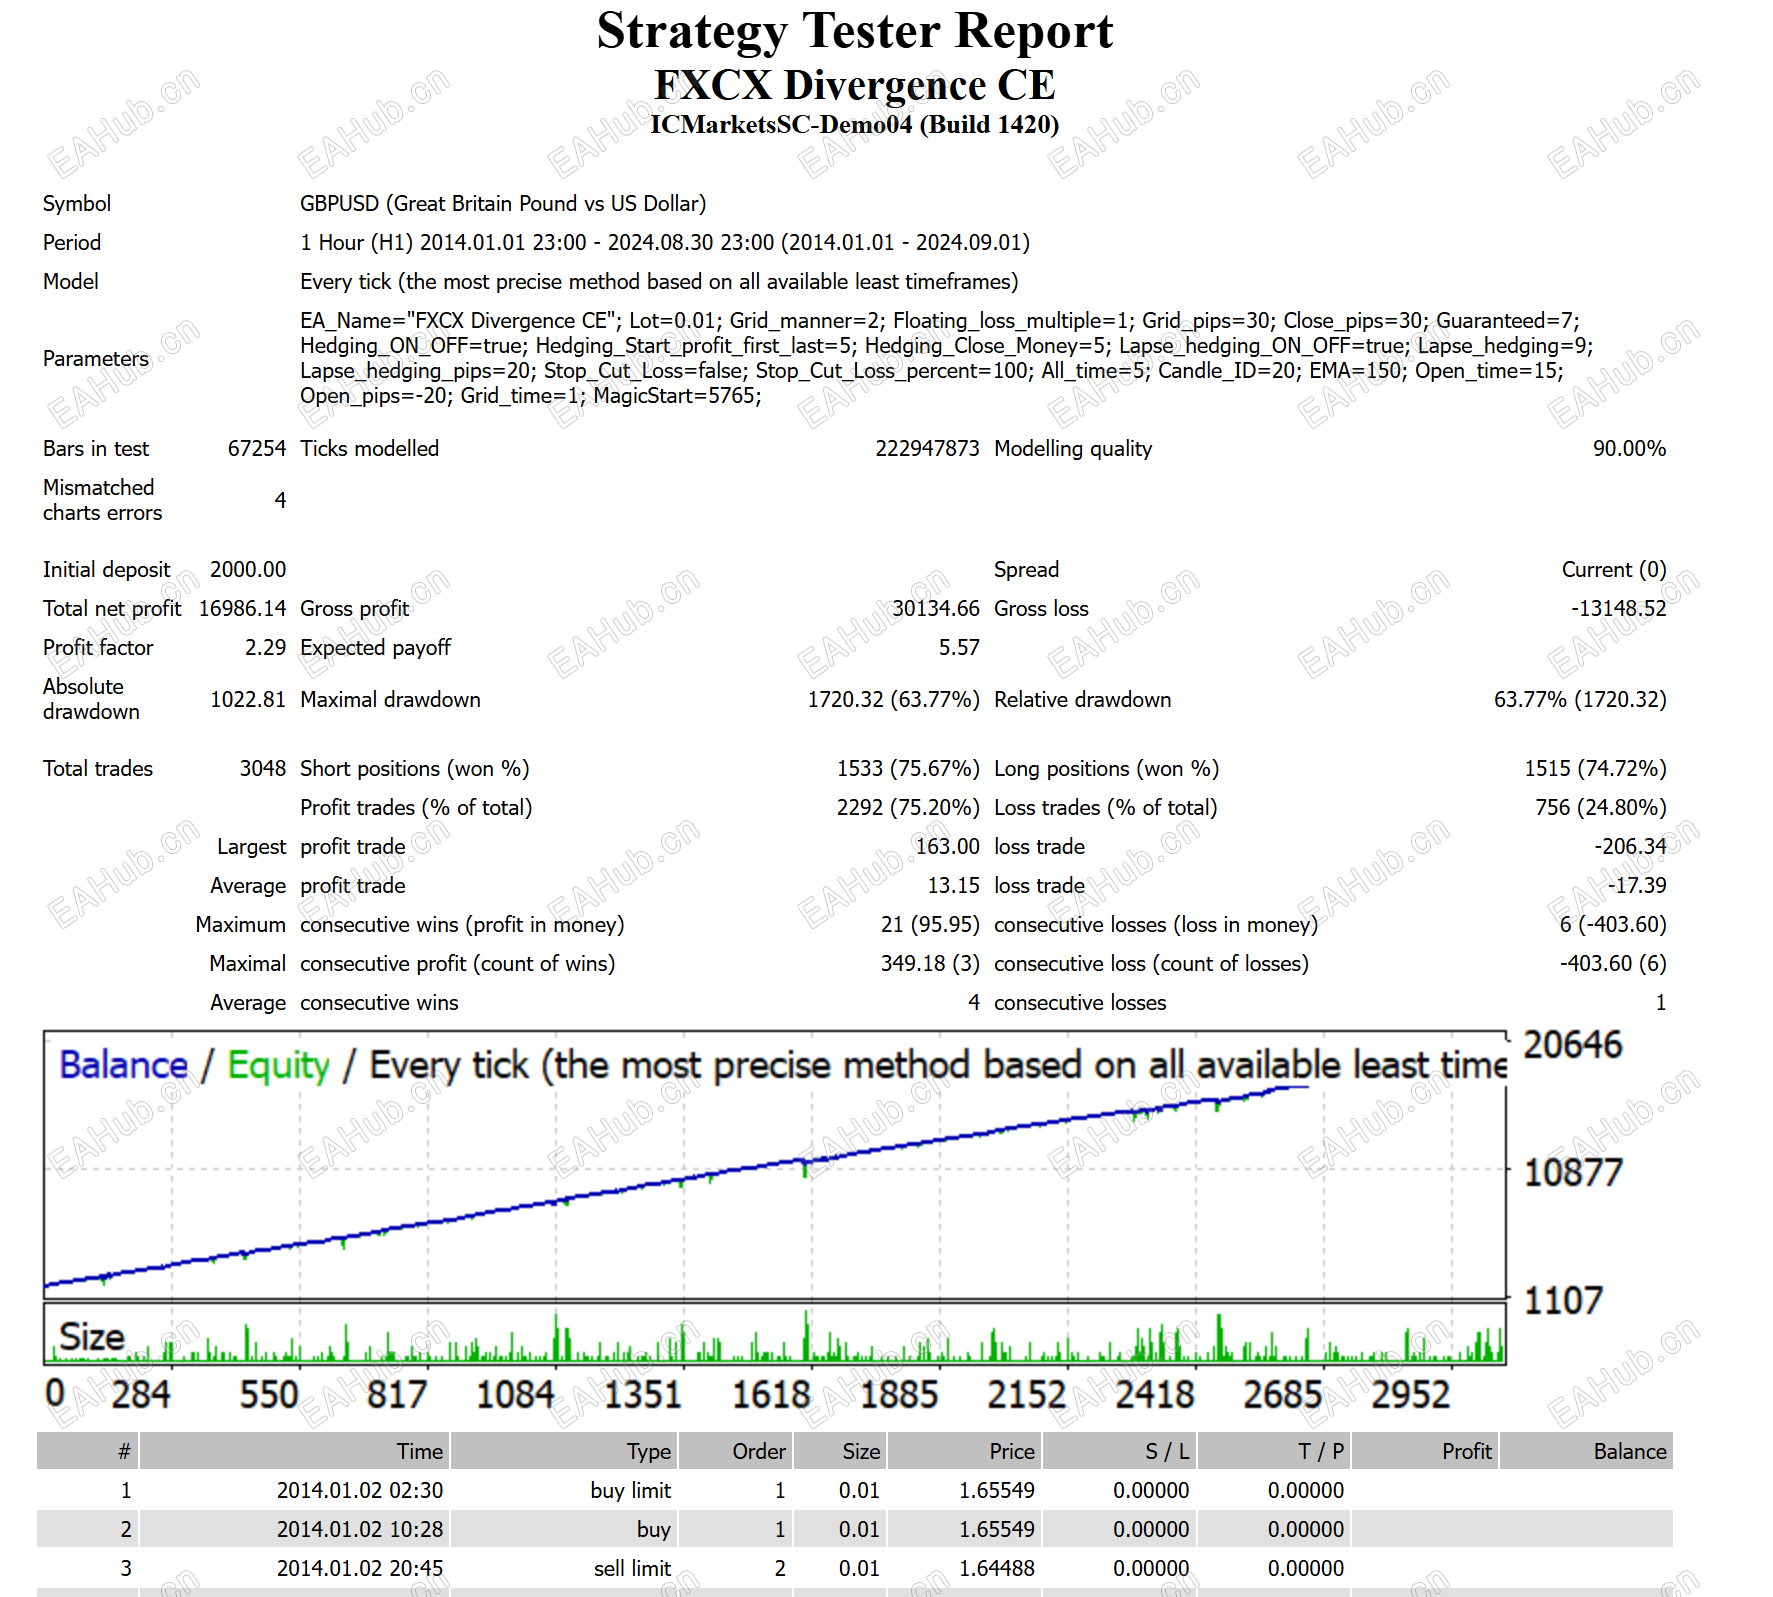Click Profit trades value 2292 (75.20%)
The image size is (1773, 1597).
pyautogui.click(x=908, y=808)
